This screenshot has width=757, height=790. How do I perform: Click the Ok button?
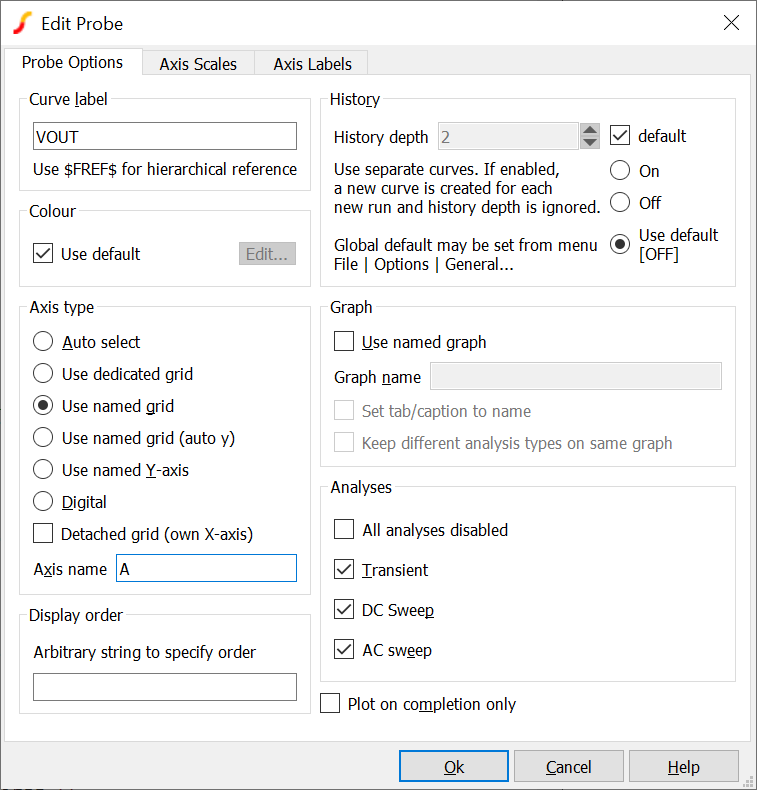[453, 767]
